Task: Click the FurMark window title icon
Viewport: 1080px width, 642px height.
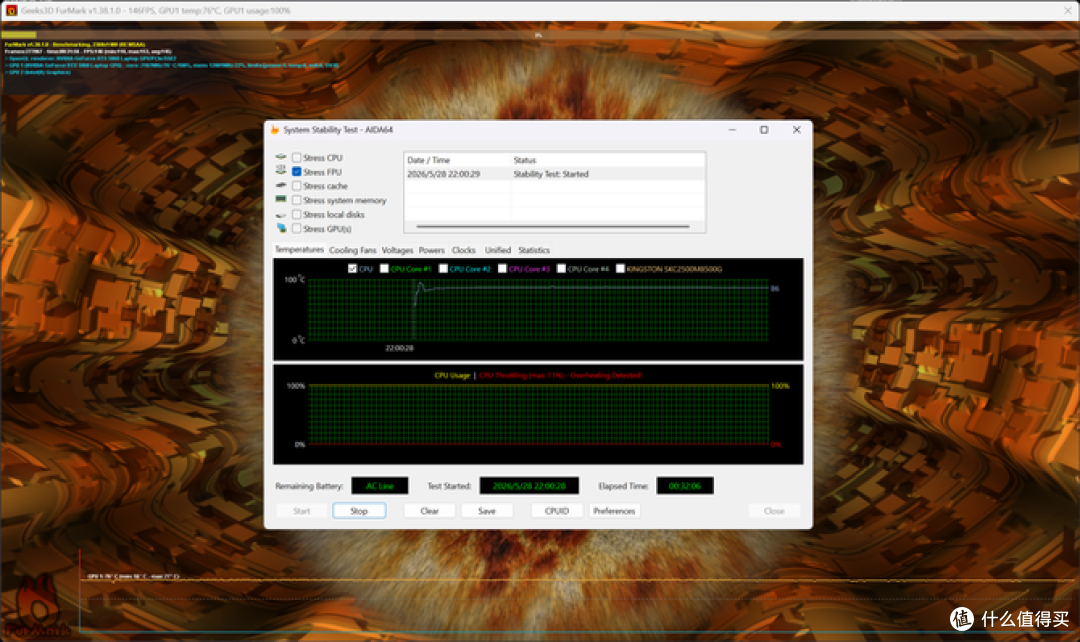Action: (11, 10)
